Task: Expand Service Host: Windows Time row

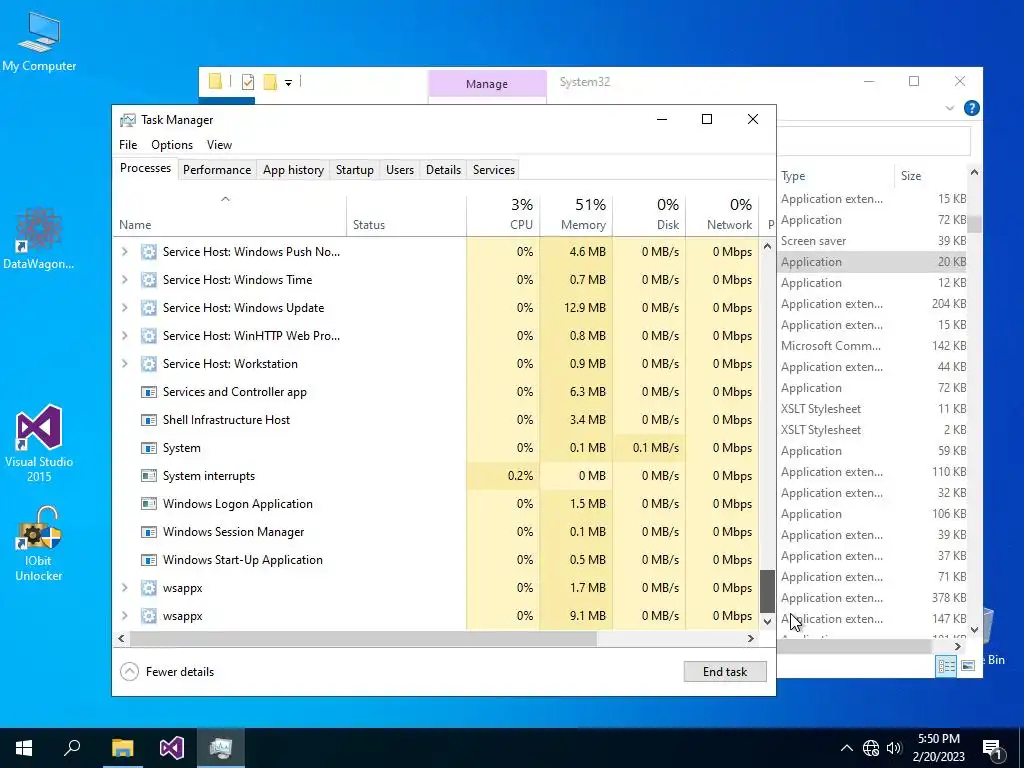Action: (x=125, y=280)
